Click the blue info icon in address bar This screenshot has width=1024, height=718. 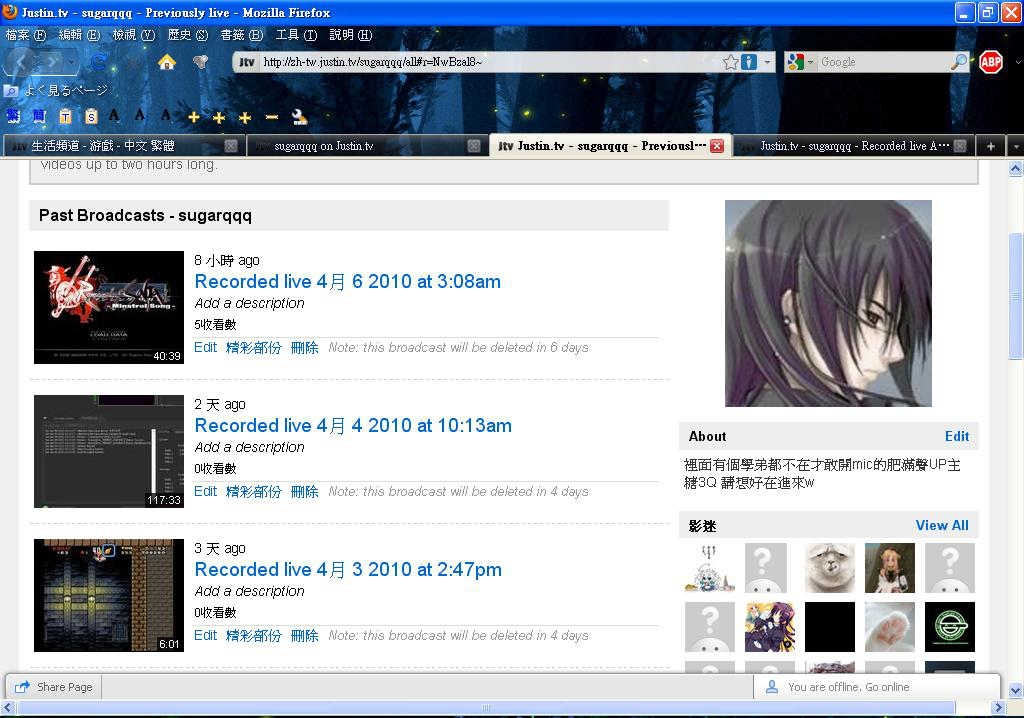tap(748, 62)
